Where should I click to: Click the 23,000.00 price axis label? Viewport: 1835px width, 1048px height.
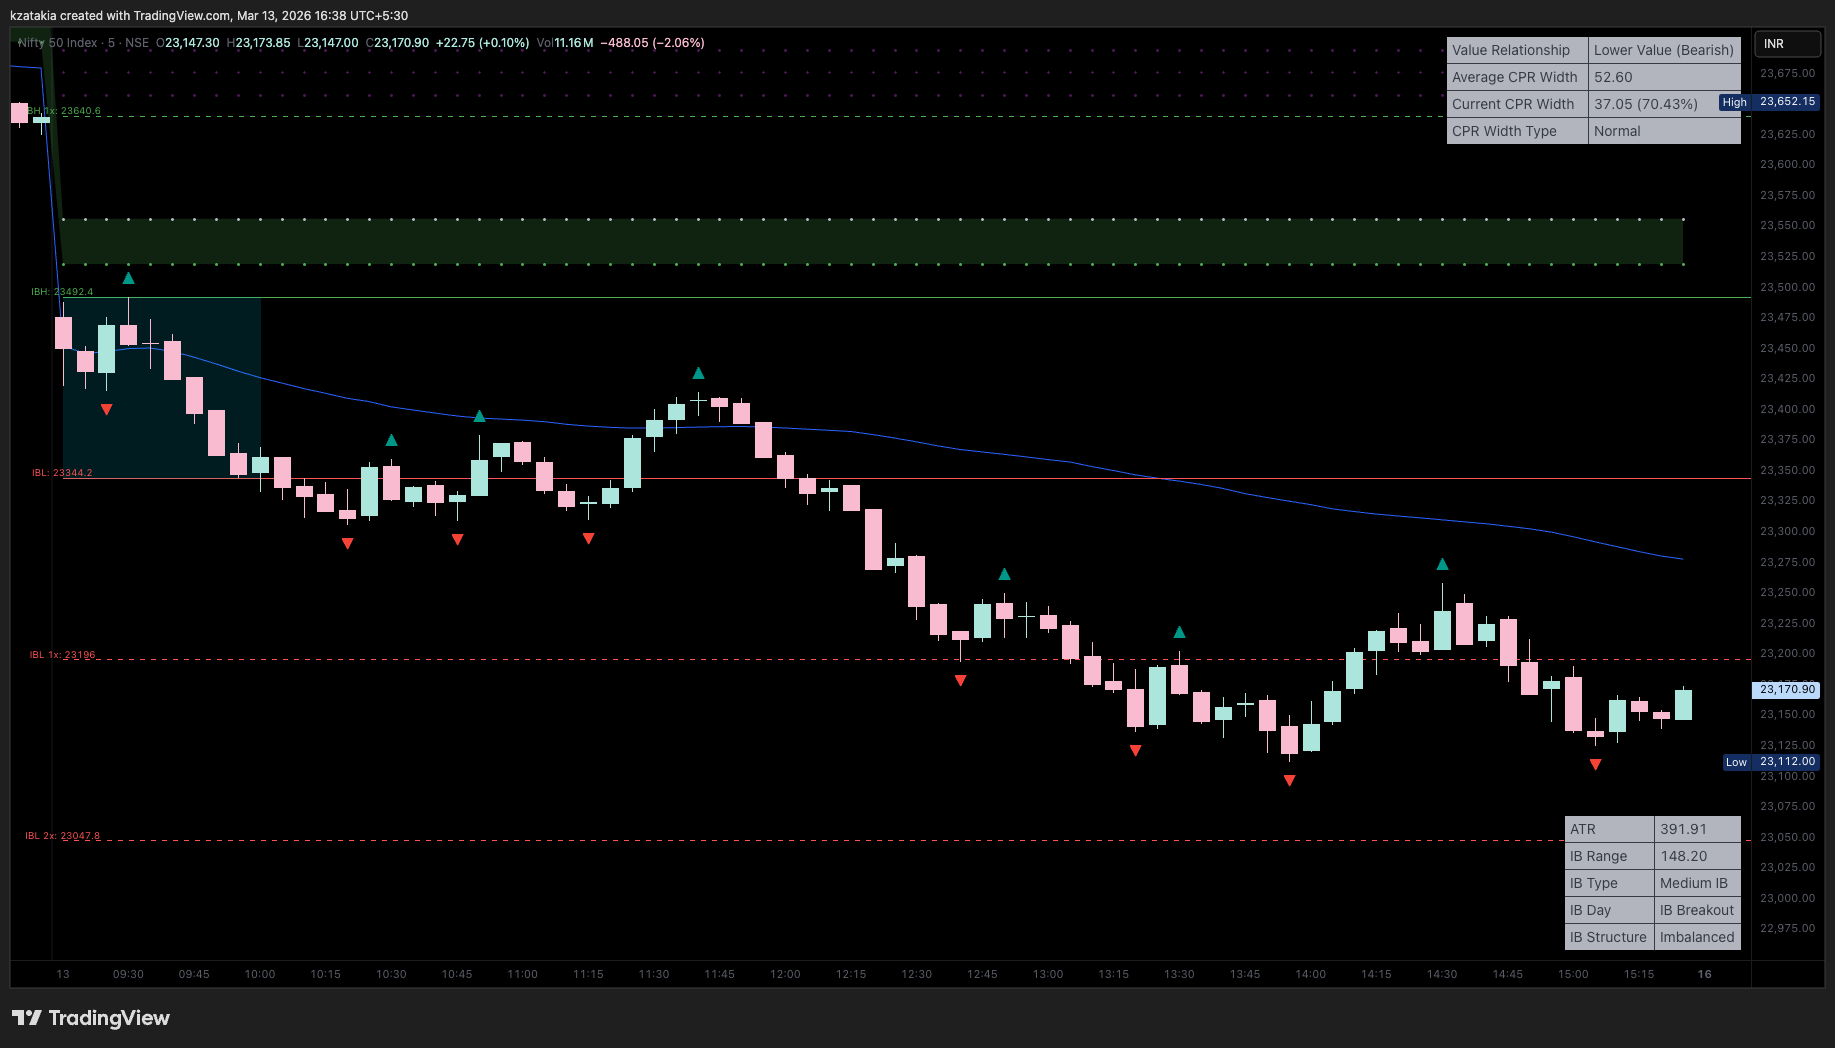pyautogui.click(x=1788, y=898)
